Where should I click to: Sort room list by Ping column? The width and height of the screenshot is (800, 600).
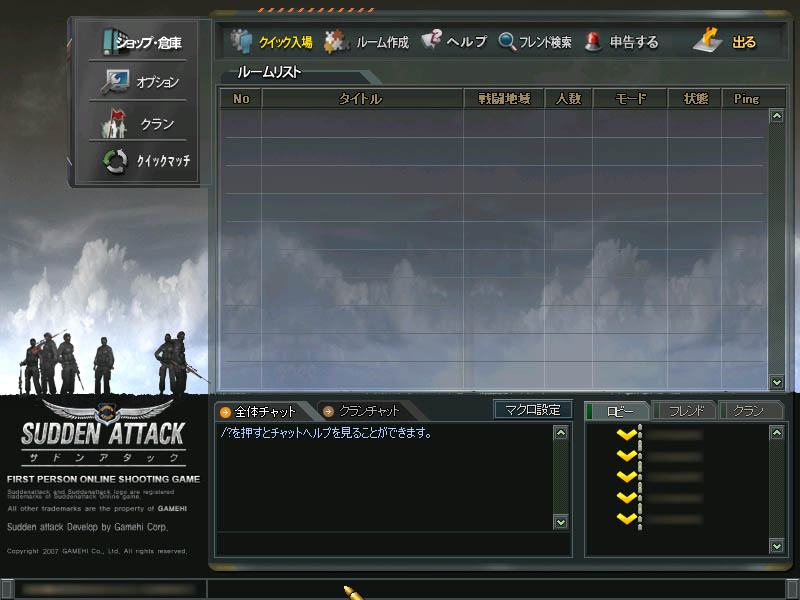click(746, 98)
